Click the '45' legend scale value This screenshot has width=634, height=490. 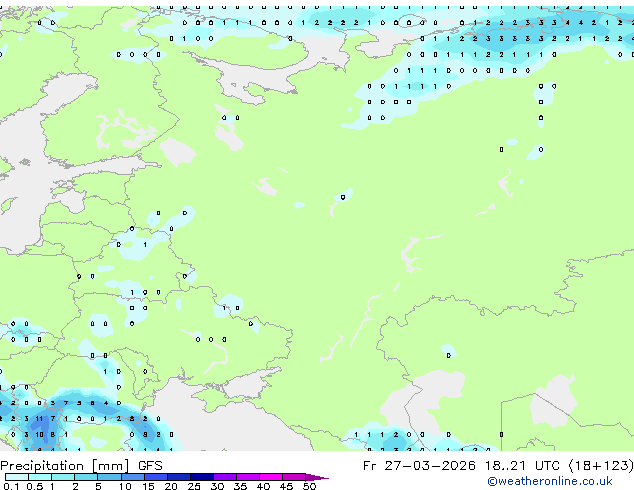point(286,486)
